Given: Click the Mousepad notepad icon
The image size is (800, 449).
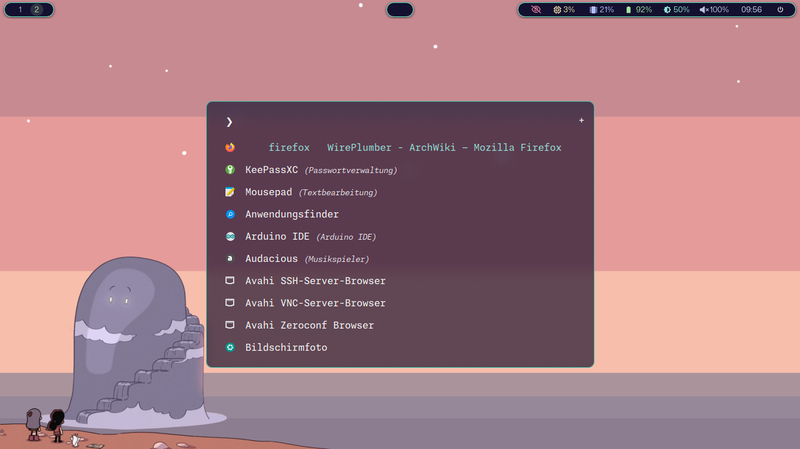Looking at the screenshot, I should click(230, 192).
